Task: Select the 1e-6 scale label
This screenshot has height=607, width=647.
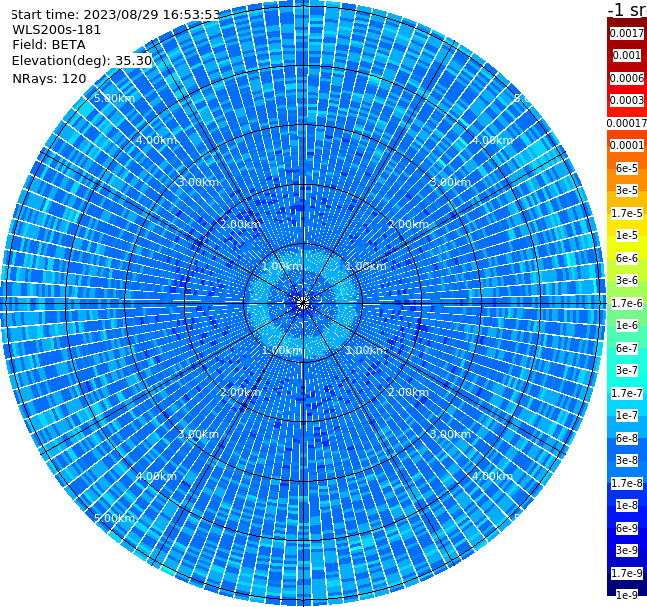Action: (627, 325)
